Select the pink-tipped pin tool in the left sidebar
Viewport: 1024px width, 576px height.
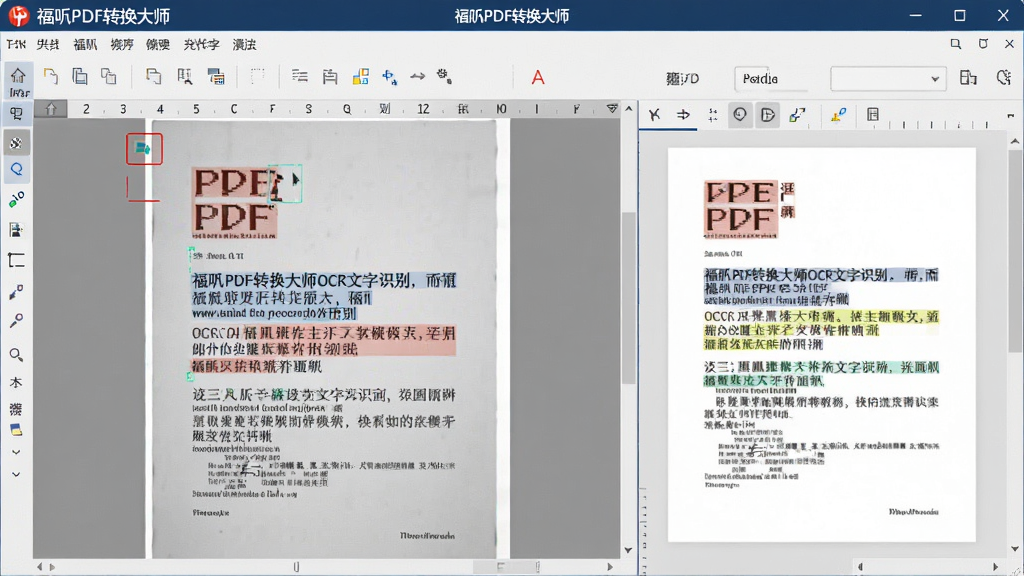point(16,320)
